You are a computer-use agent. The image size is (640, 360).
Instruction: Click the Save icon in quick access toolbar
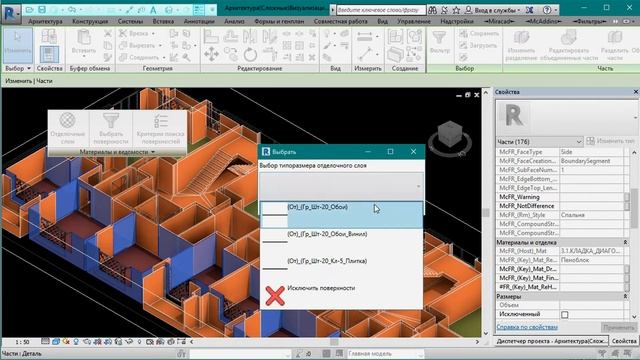click(x=42, y=9)
